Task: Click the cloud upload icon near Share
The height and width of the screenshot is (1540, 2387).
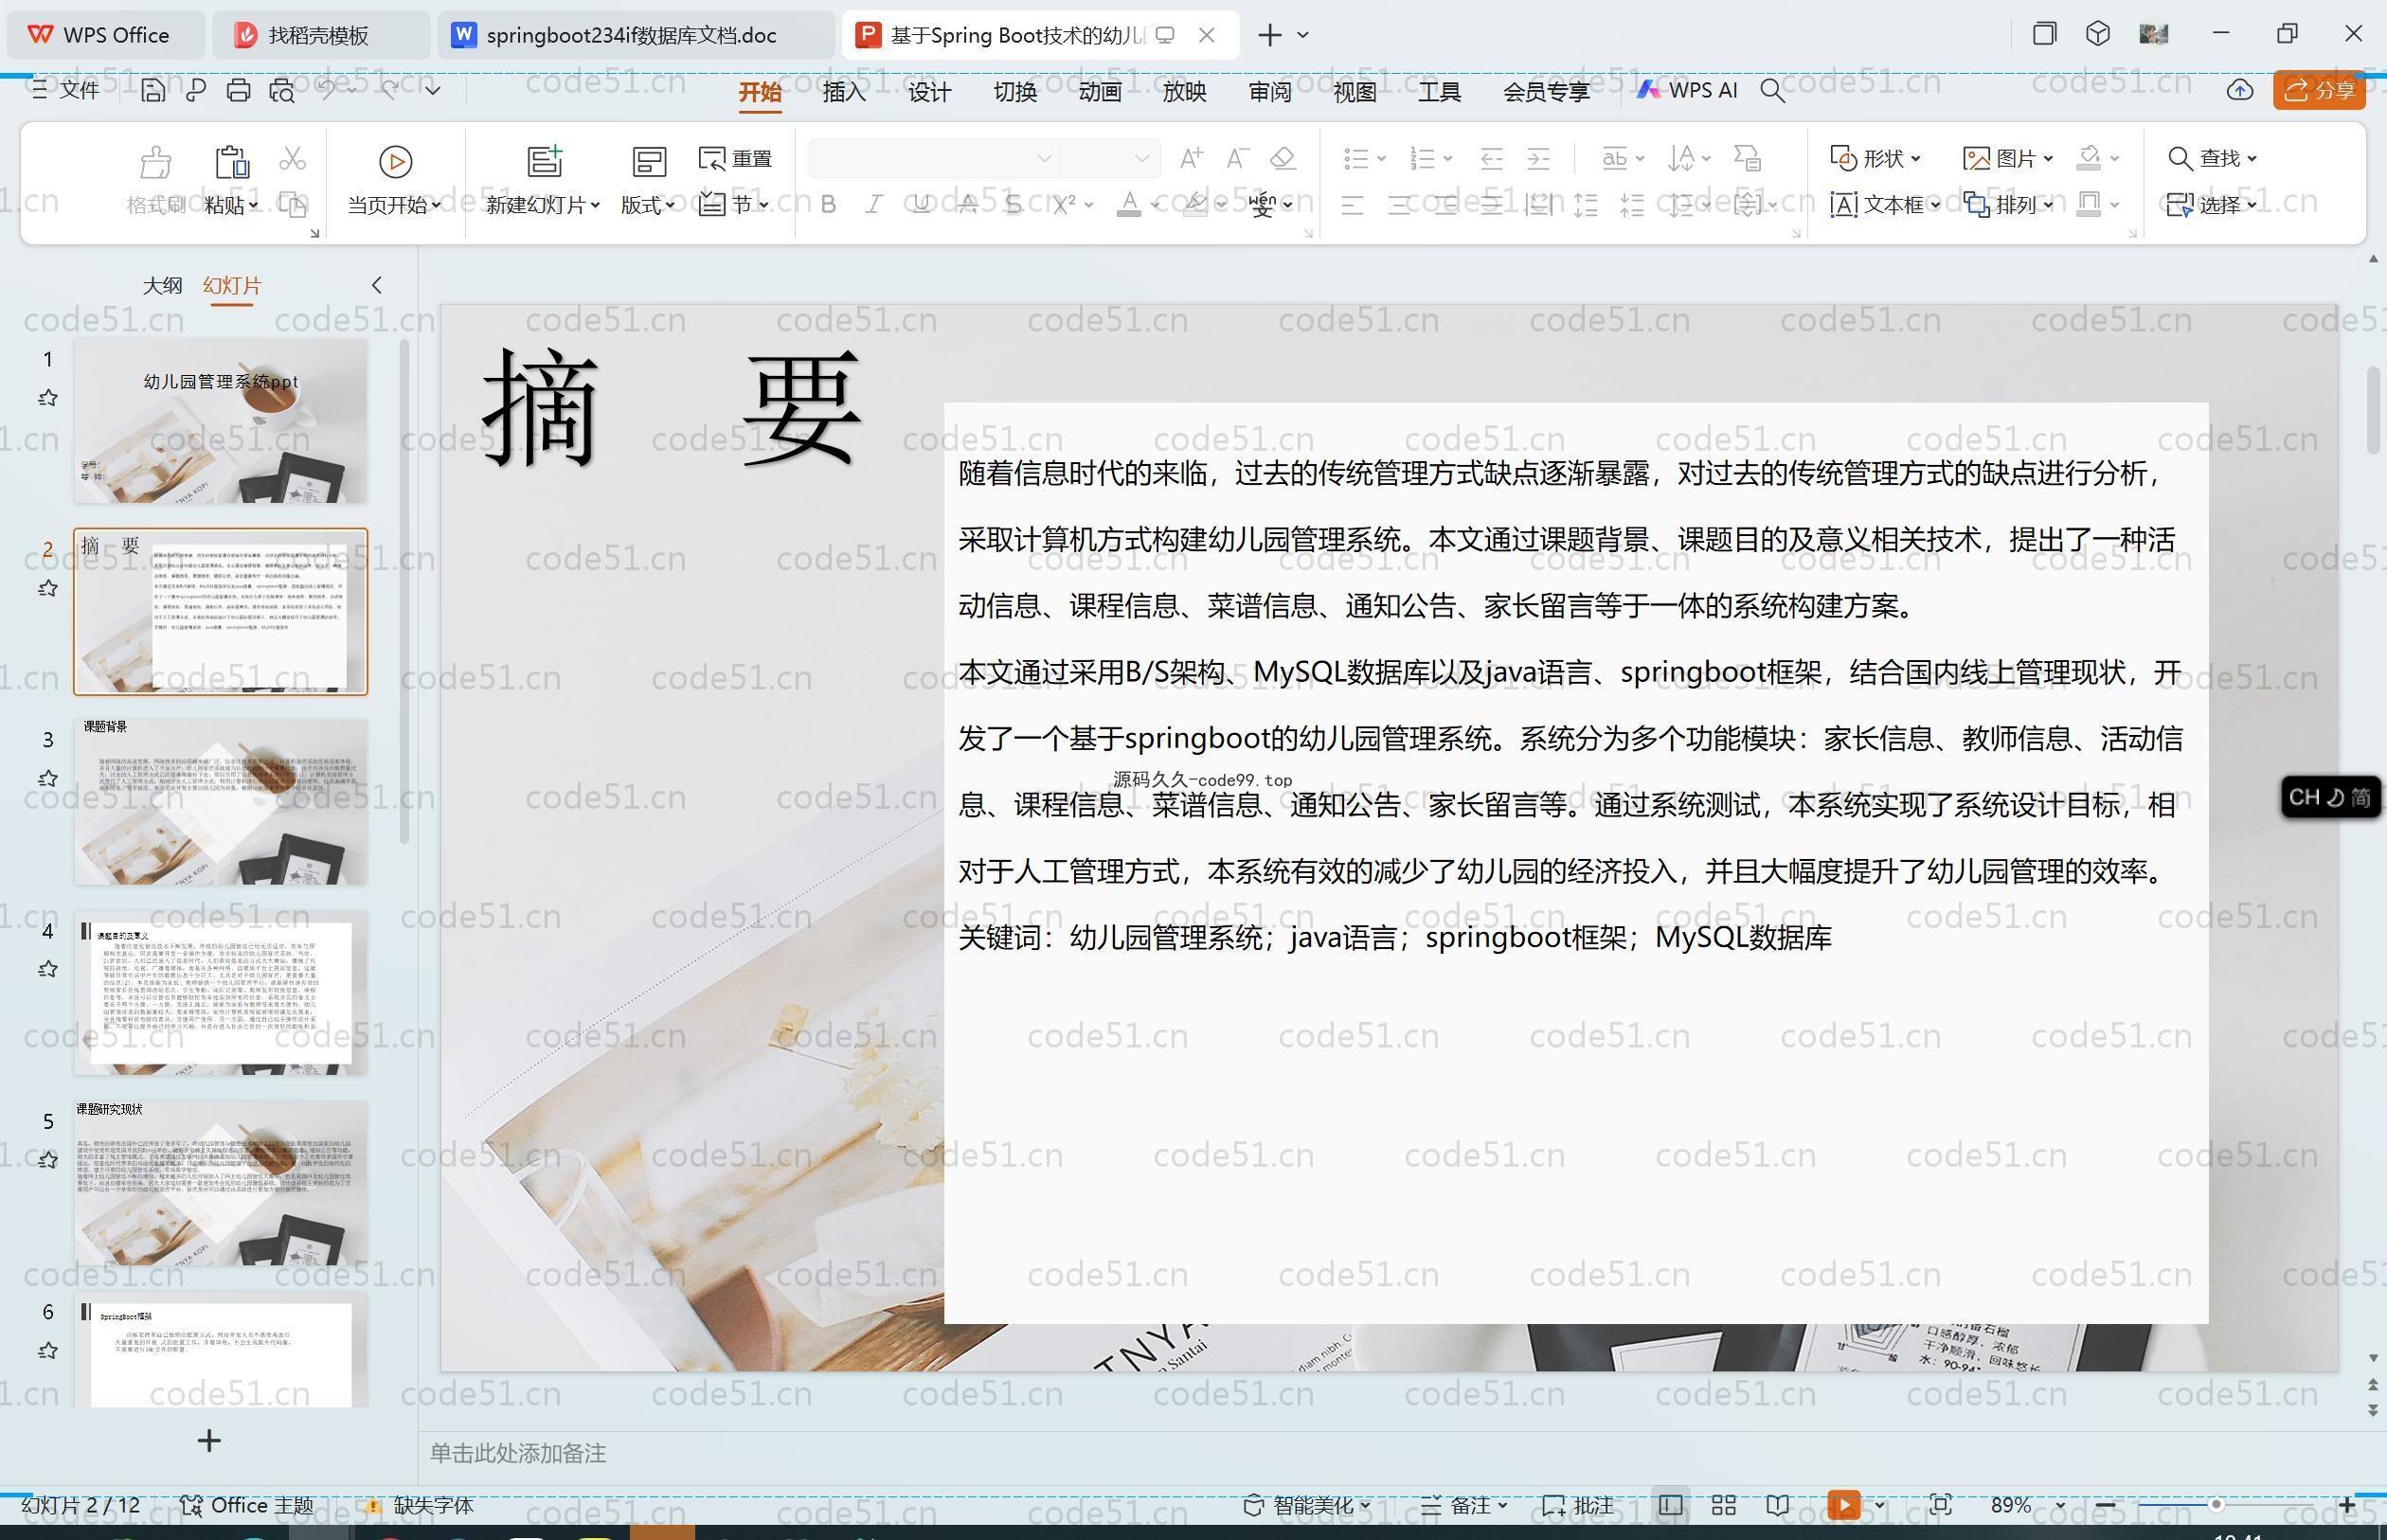Action: click(x=2239, y=90)
